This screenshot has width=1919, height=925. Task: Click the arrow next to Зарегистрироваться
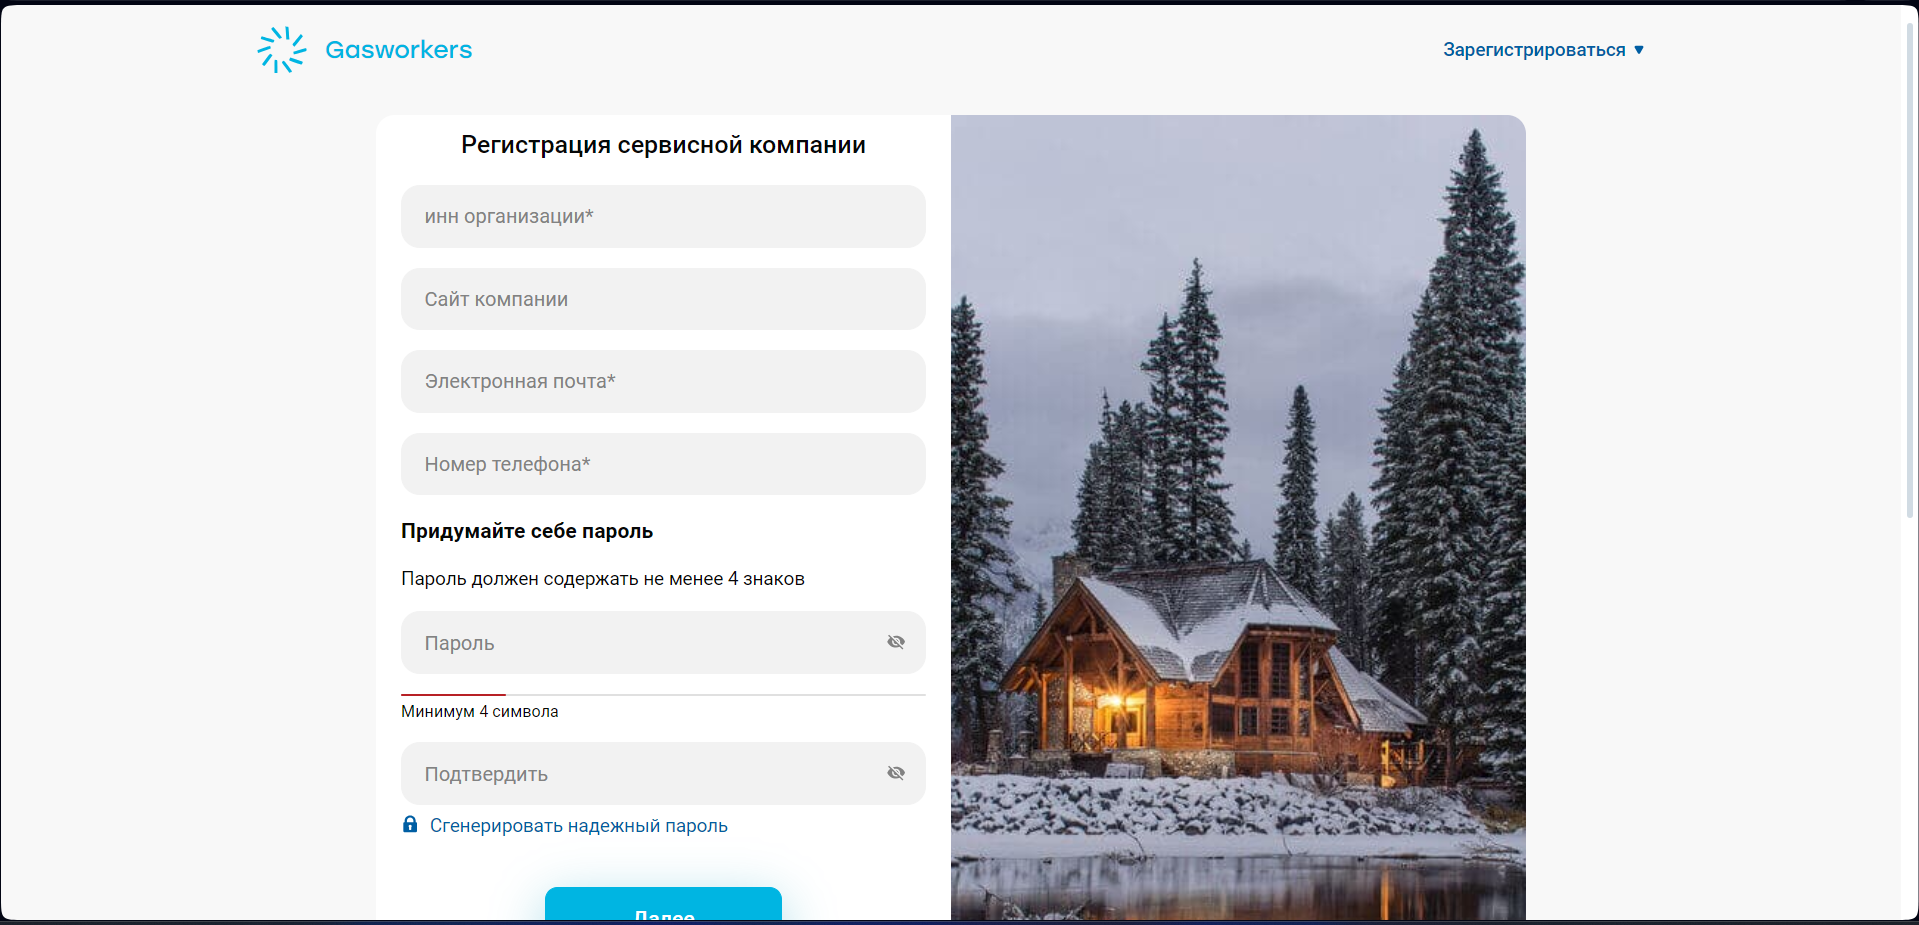1639,49
